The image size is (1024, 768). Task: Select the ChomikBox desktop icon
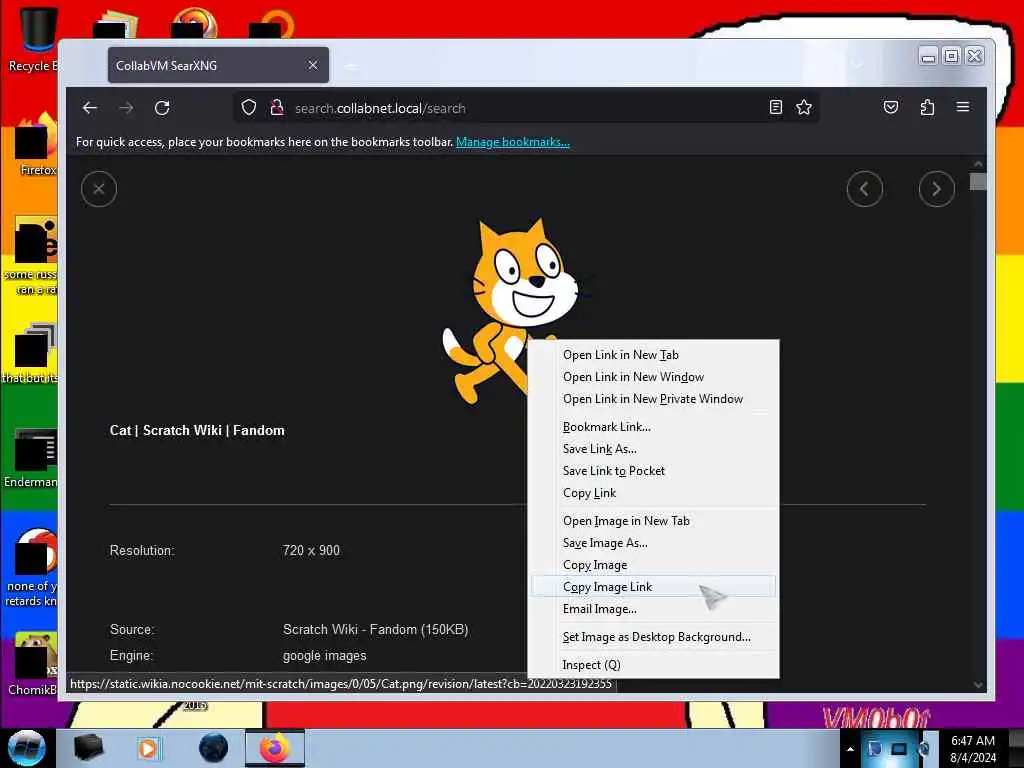(33, 664)
